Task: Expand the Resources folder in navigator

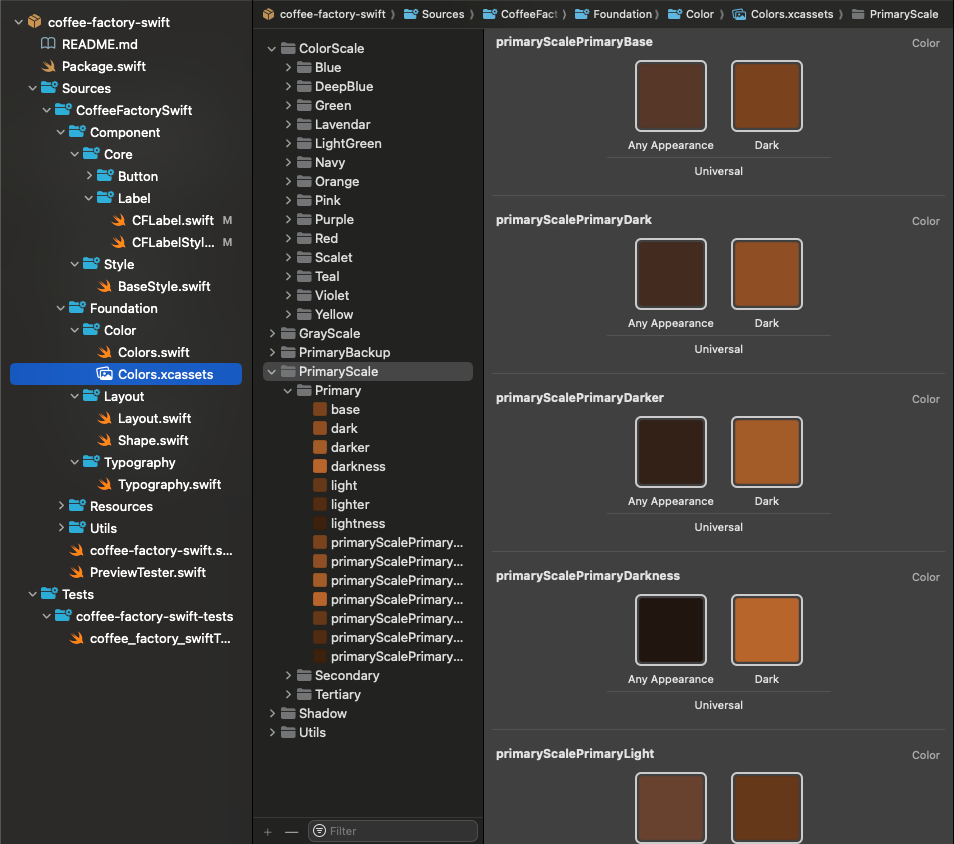Action: [61, 506]
